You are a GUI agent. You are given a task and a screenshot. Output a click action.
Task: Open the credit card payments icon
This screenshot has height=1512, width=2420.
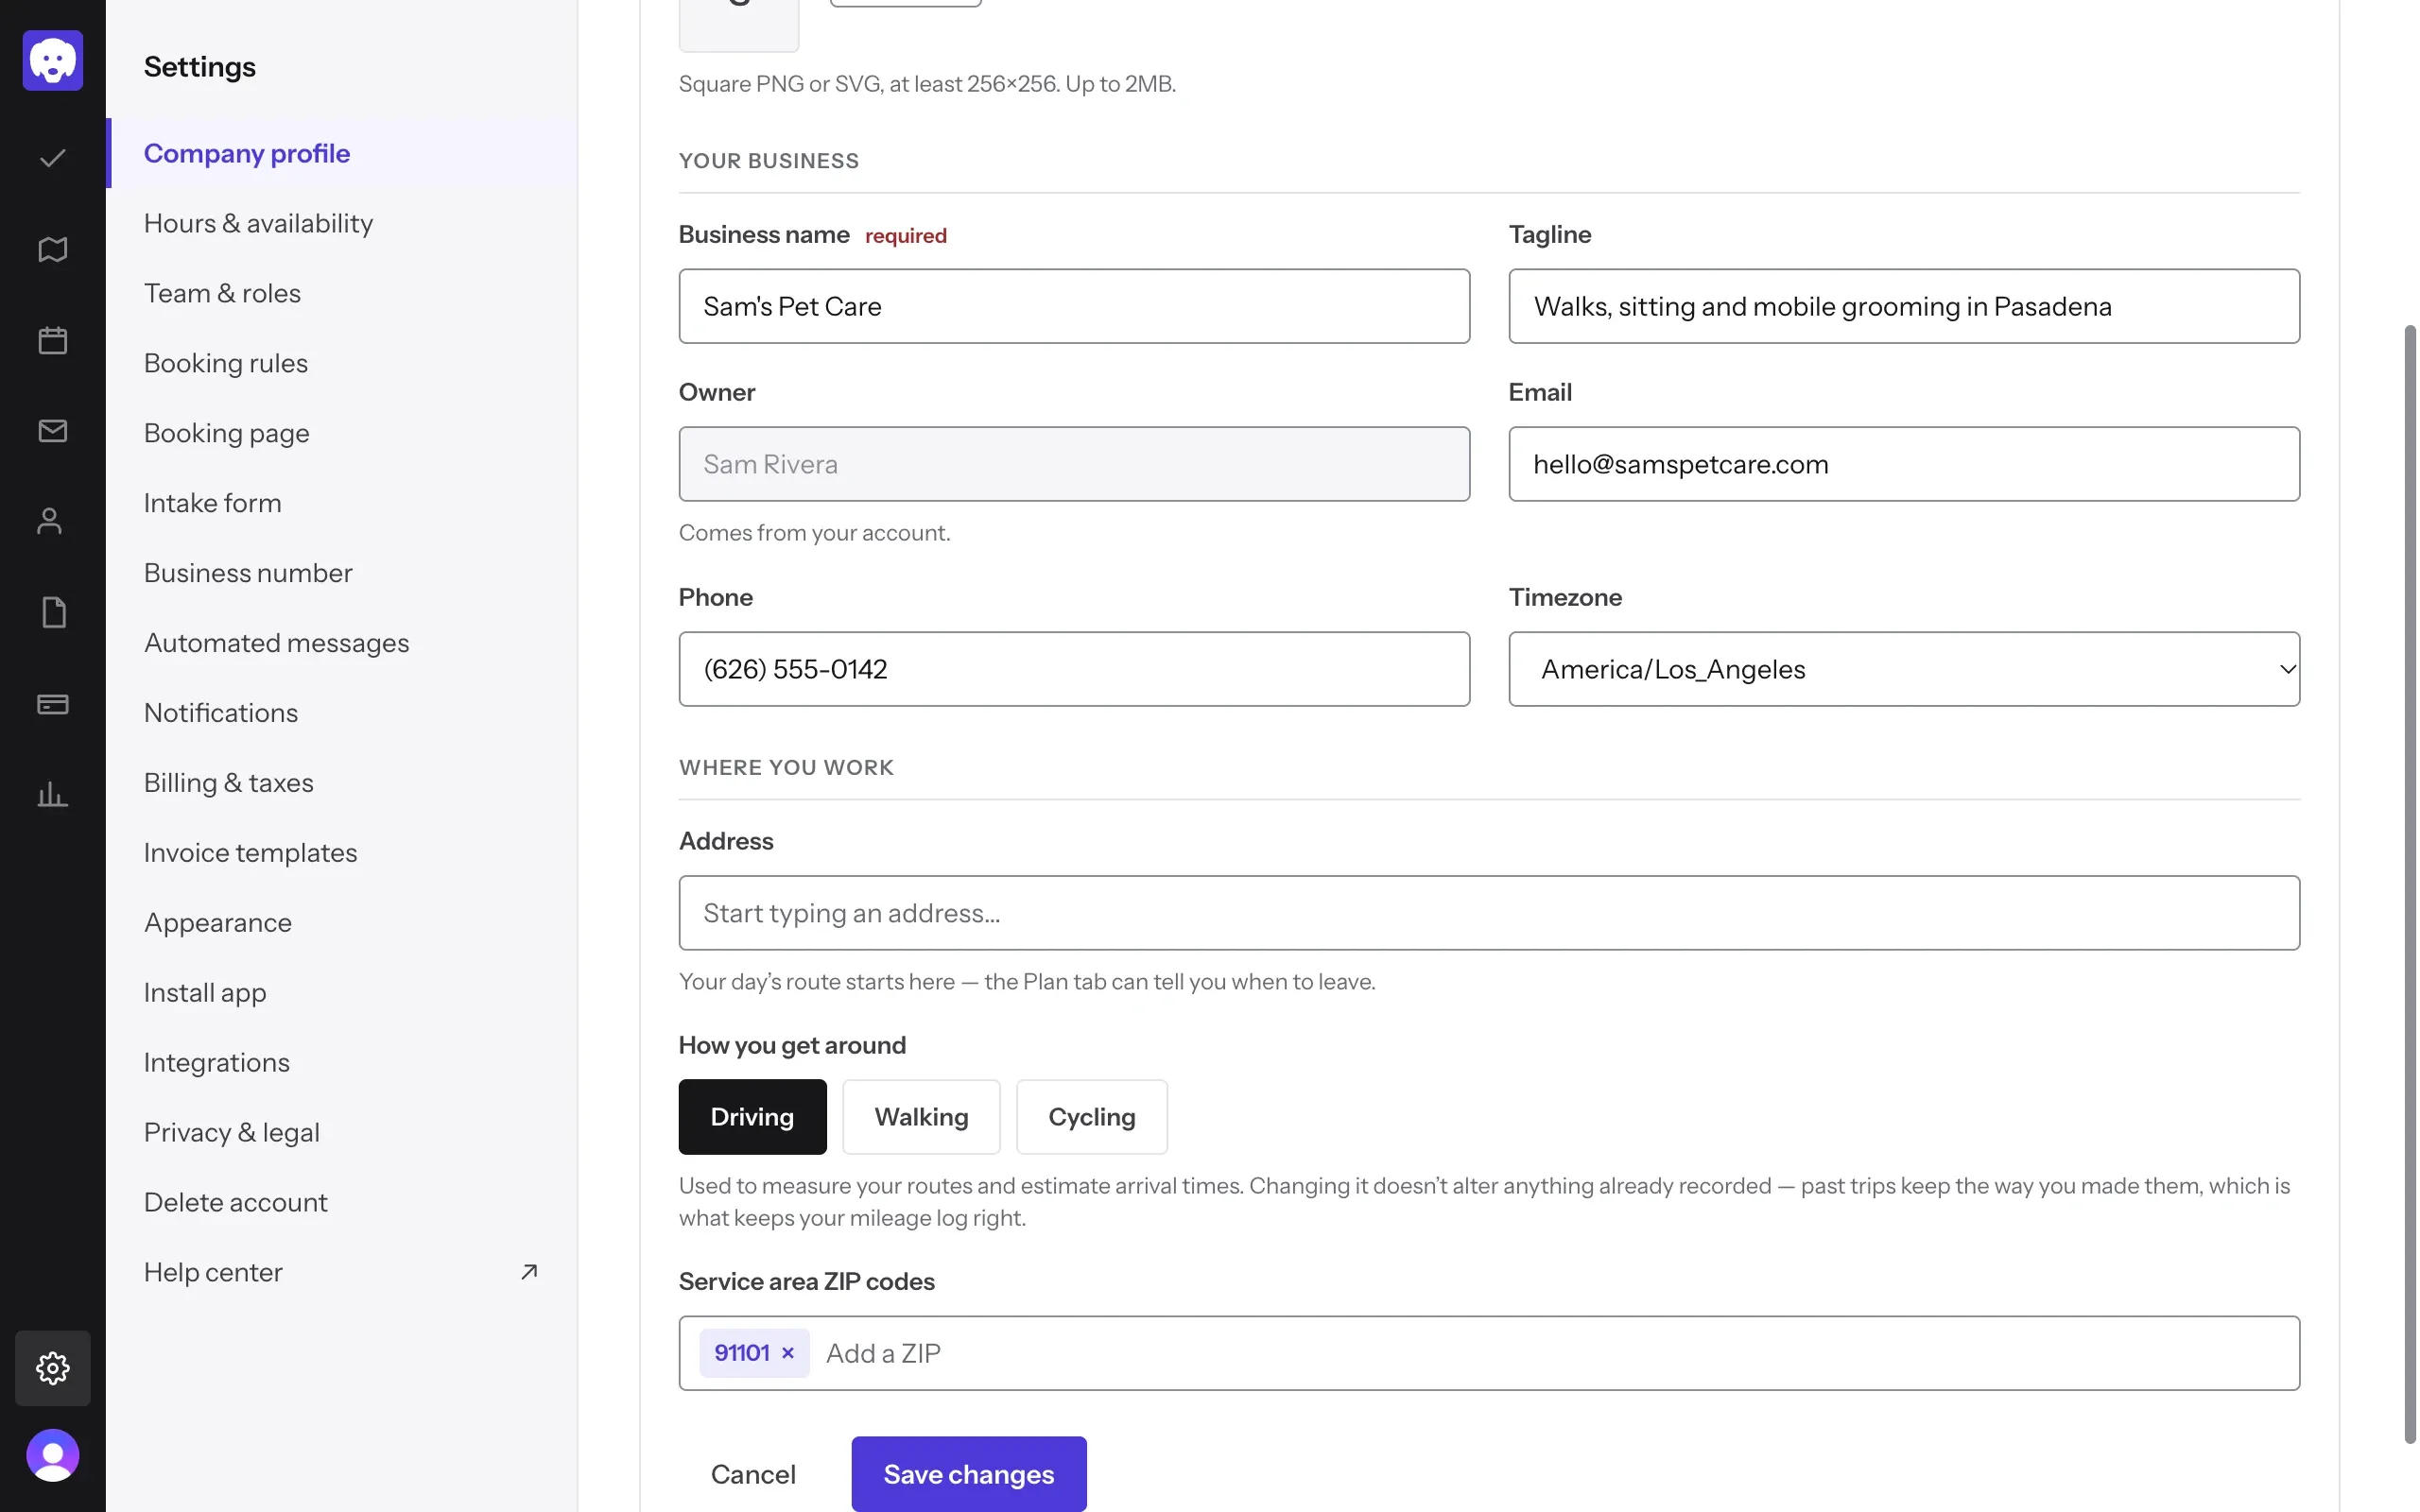coord(52,704)
